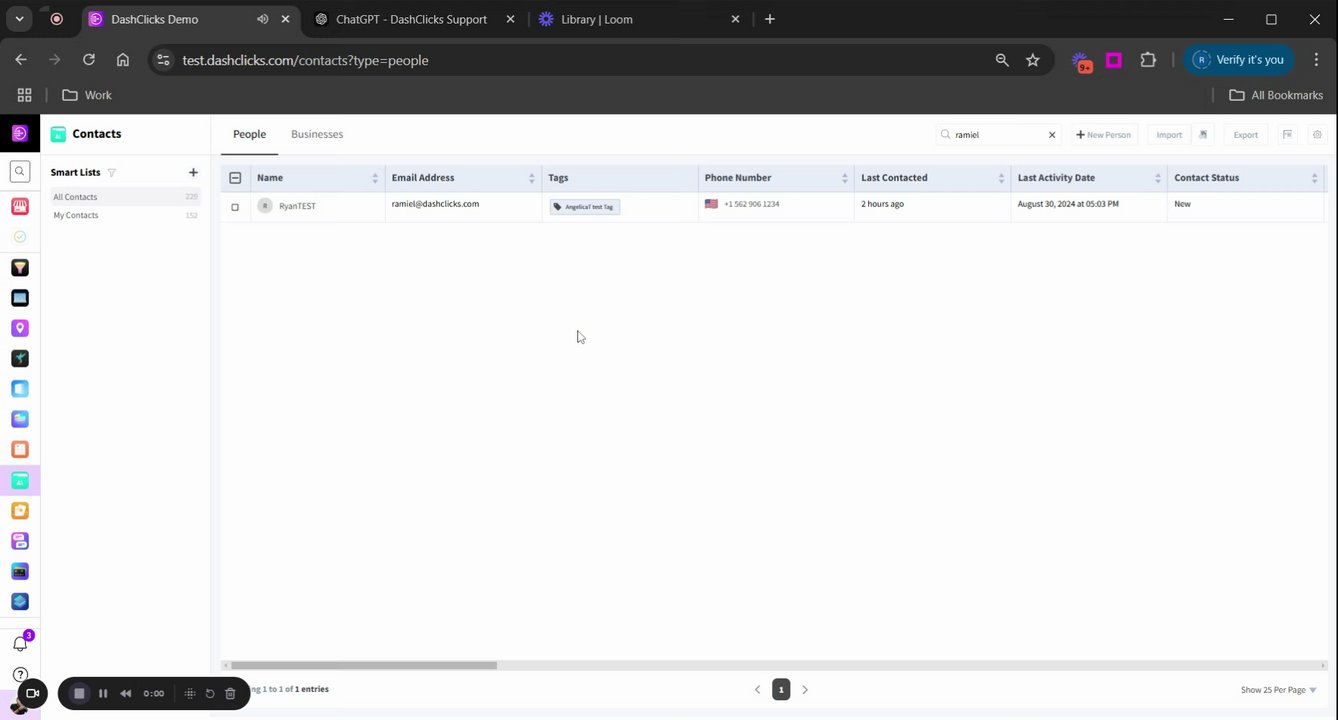The height and width of the screenshot is (720, 1338).
Task: Stop the Loom recording
Action: pos(79,693)
